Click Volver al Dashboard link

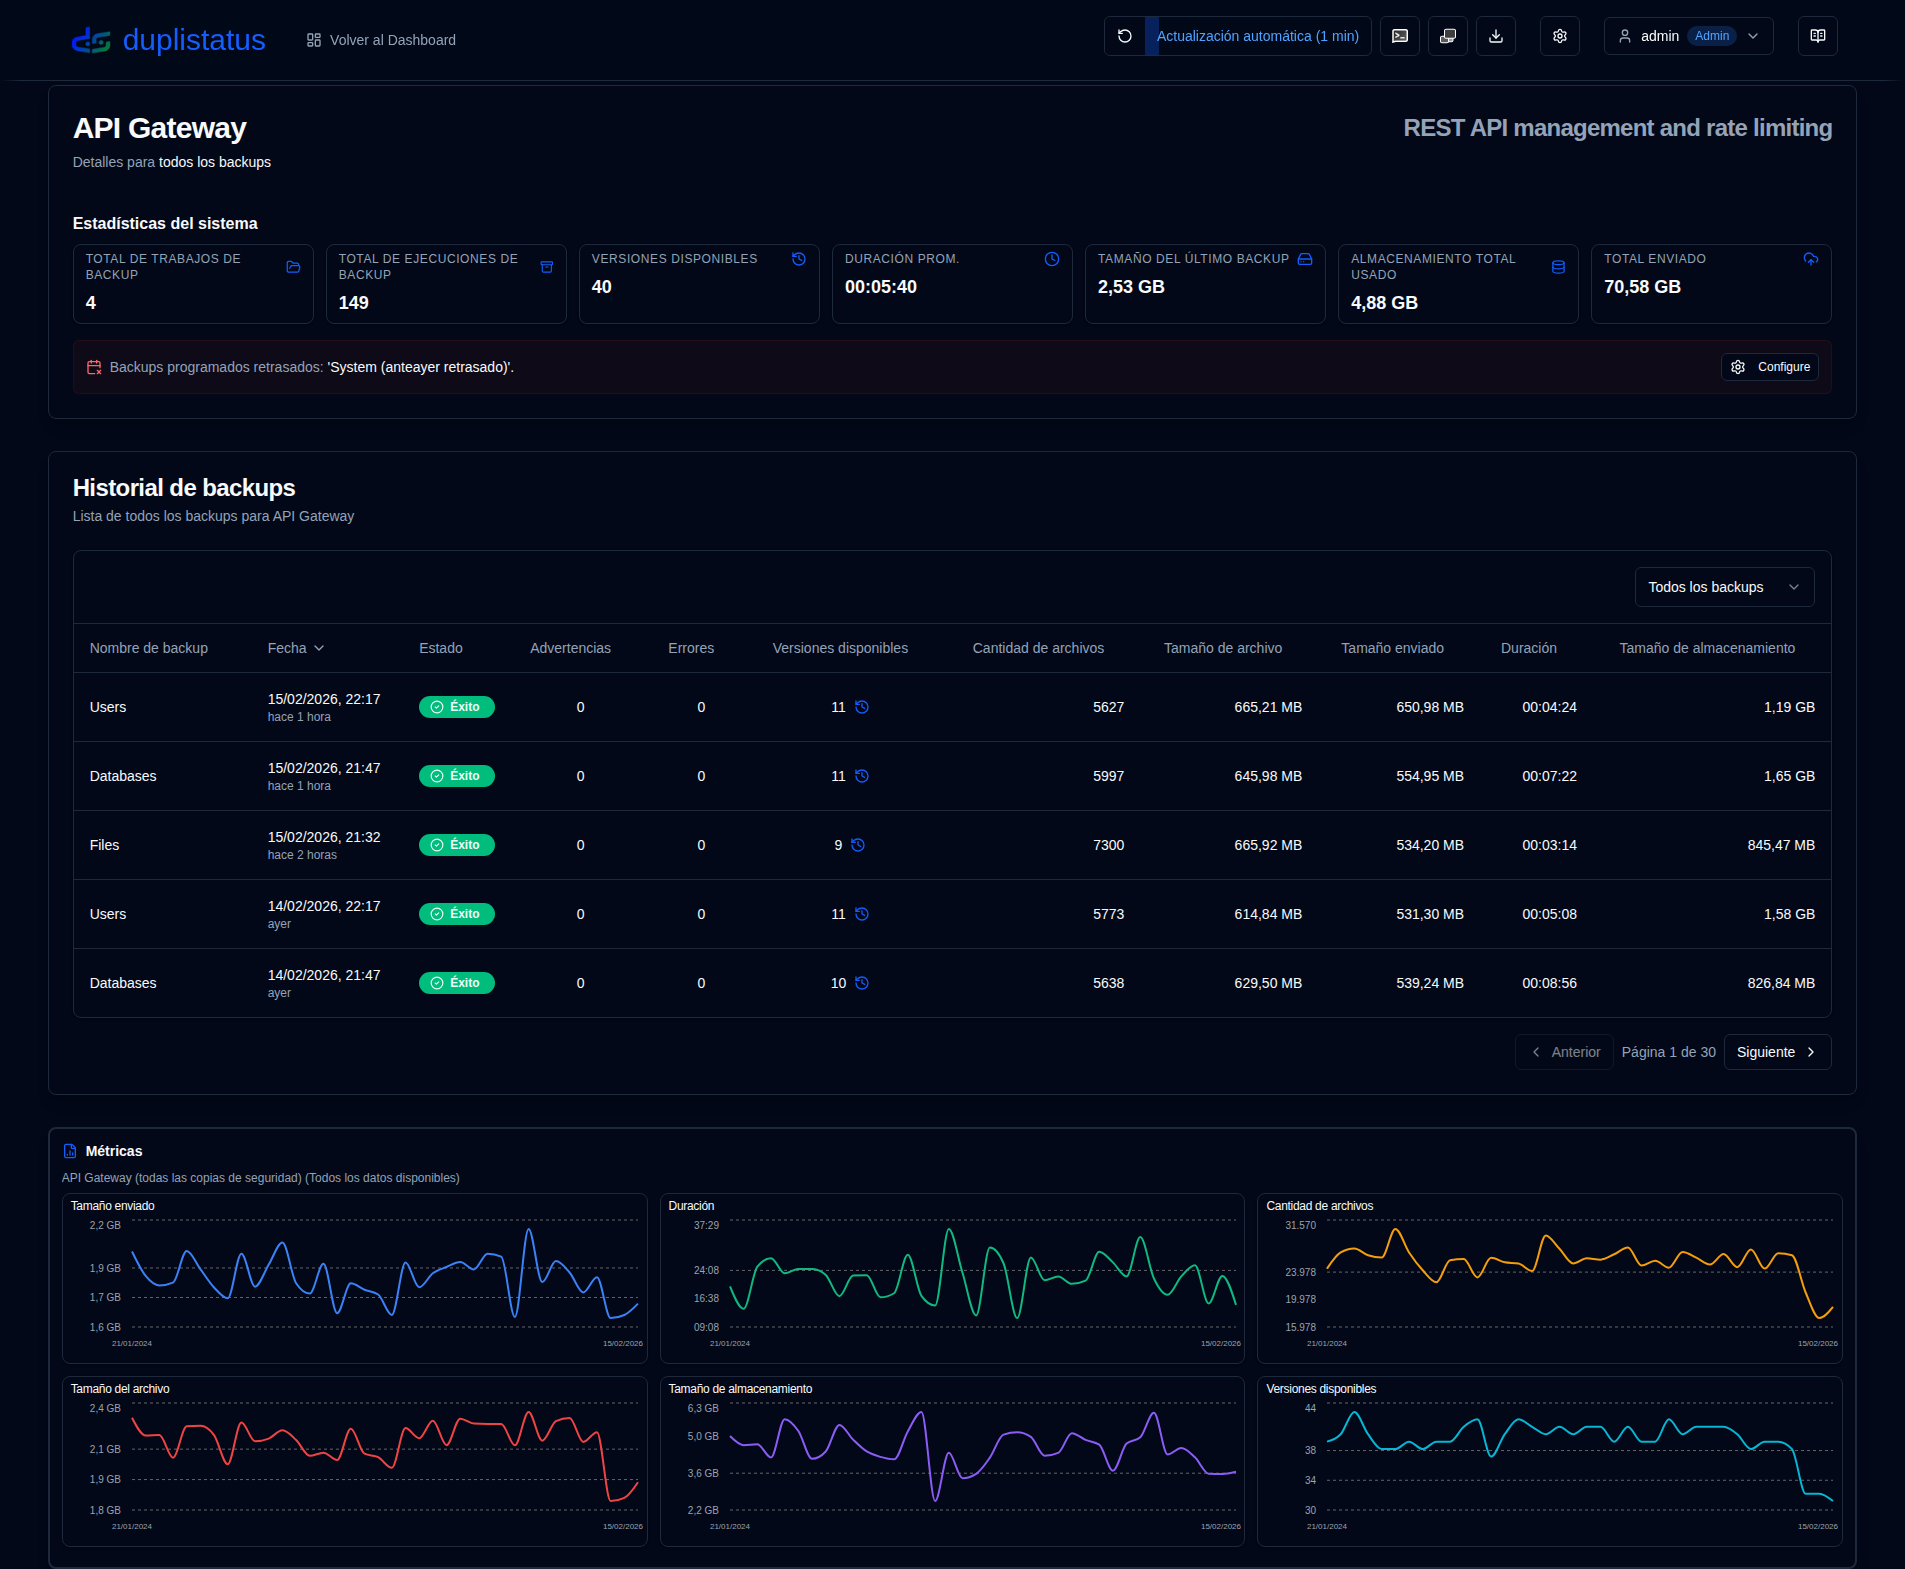click(381, 40)
